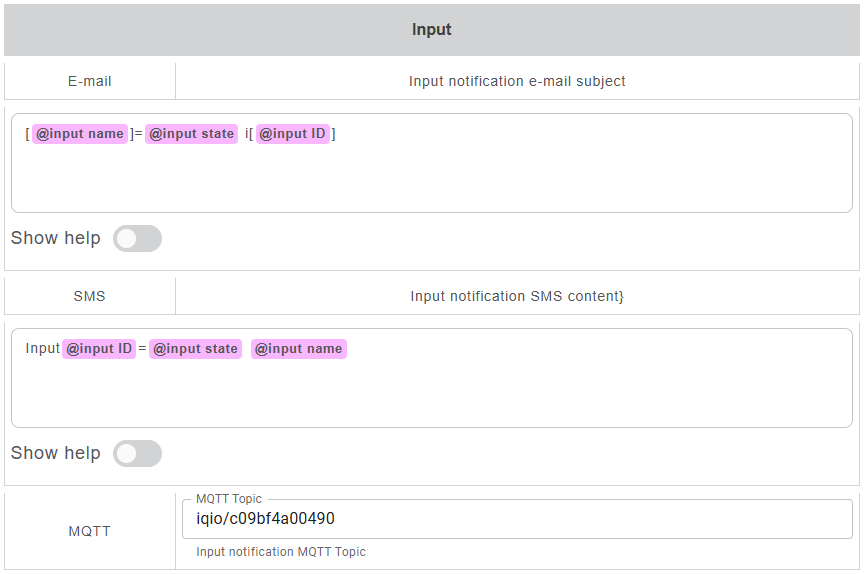Click blank space inside SMS content editor

(x=430, y=395)
